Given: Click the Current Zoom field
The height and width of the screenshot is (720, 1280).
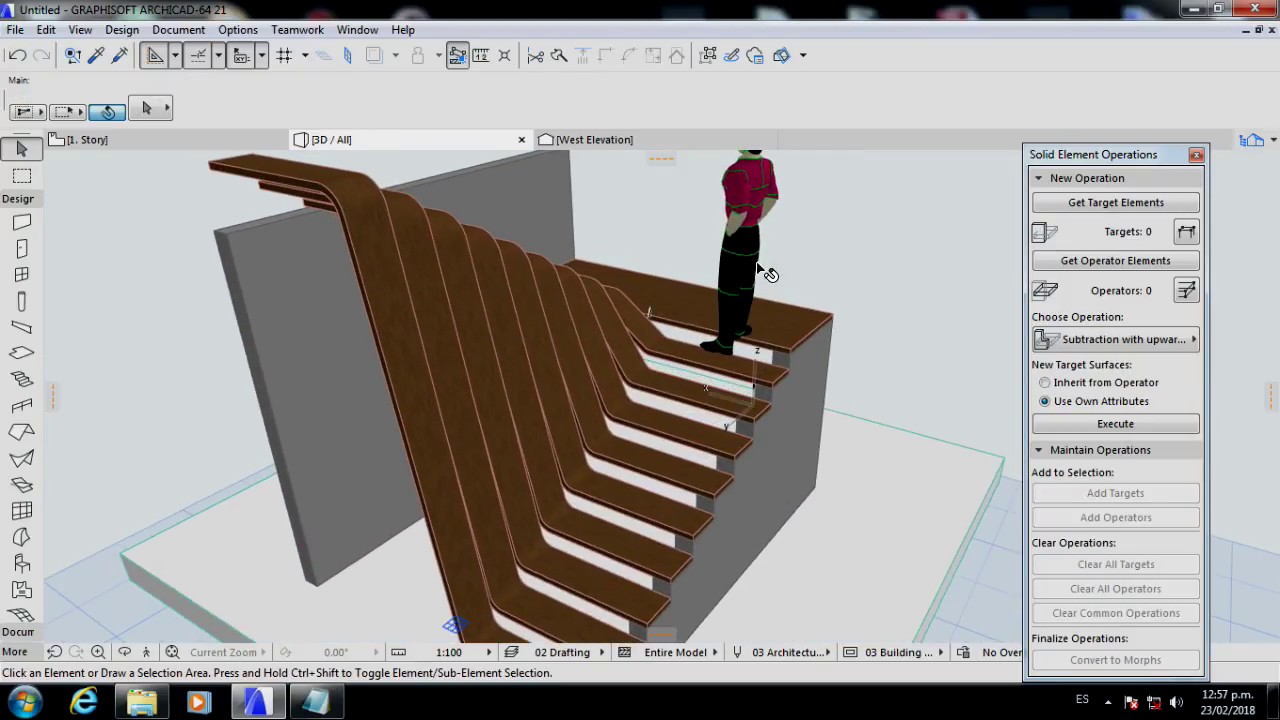Looking at the screenshot, I should tap(224, 652).
